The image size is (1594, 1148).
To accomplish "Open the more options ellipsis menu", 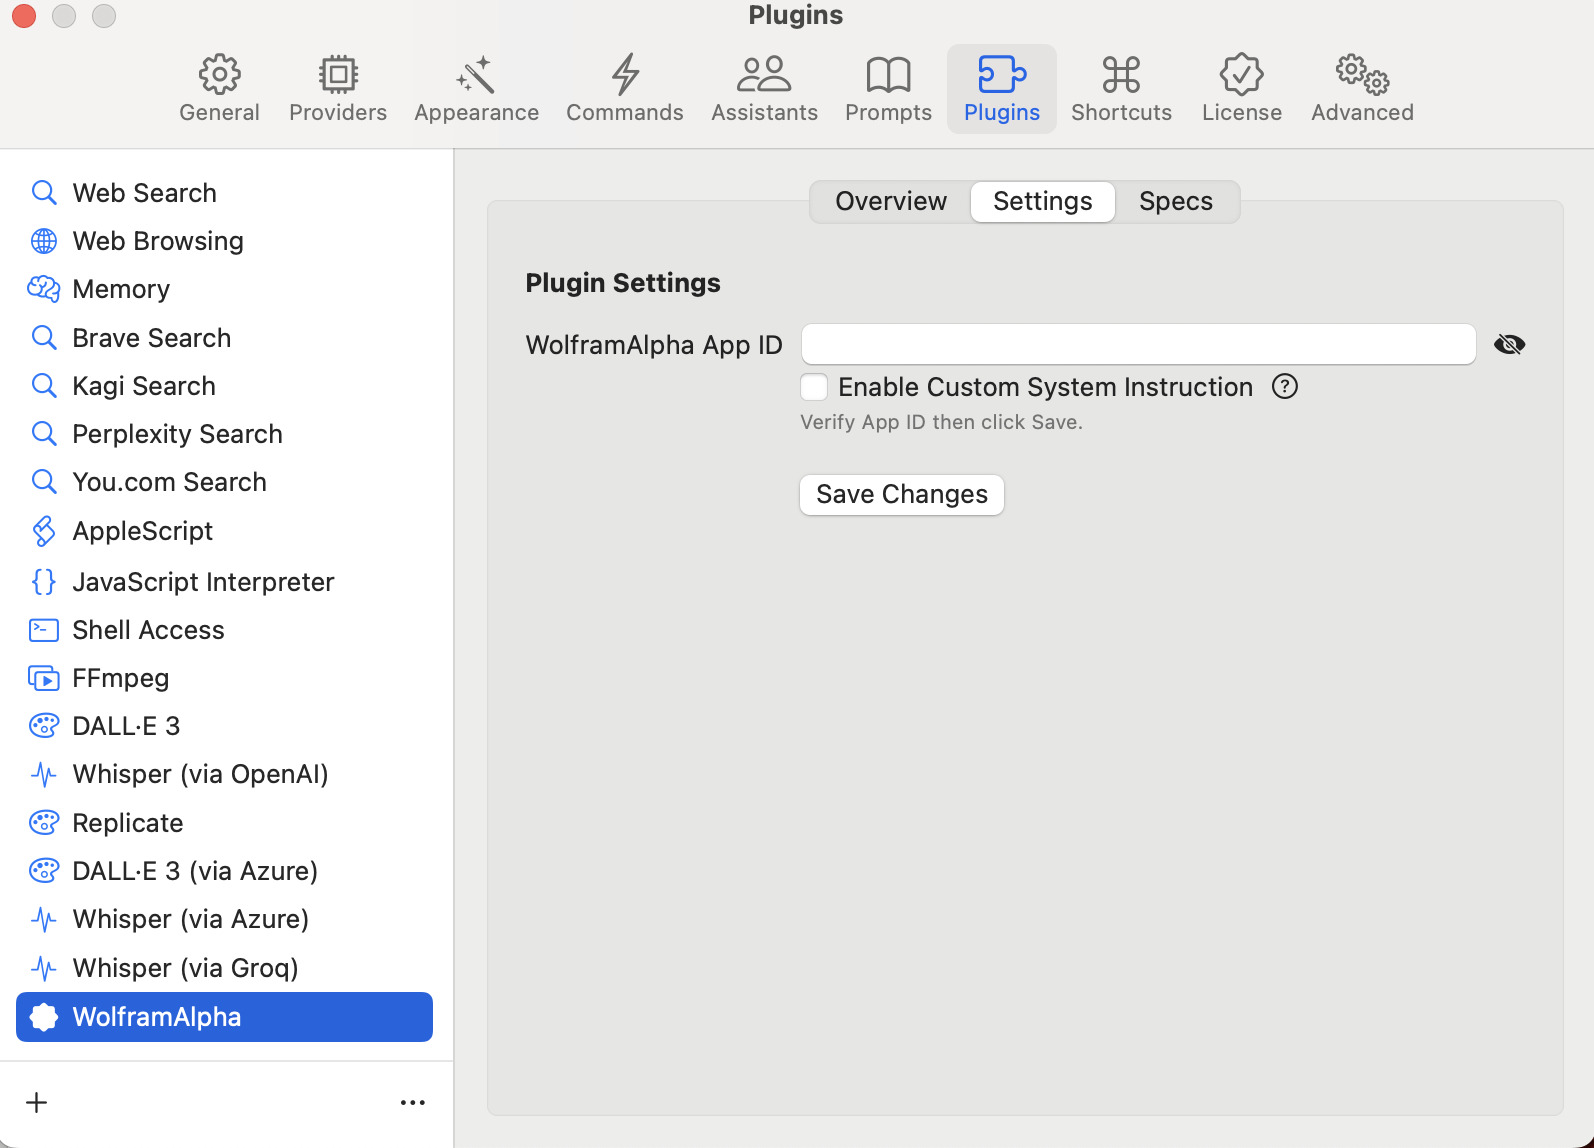I will tap(412, 1102).
